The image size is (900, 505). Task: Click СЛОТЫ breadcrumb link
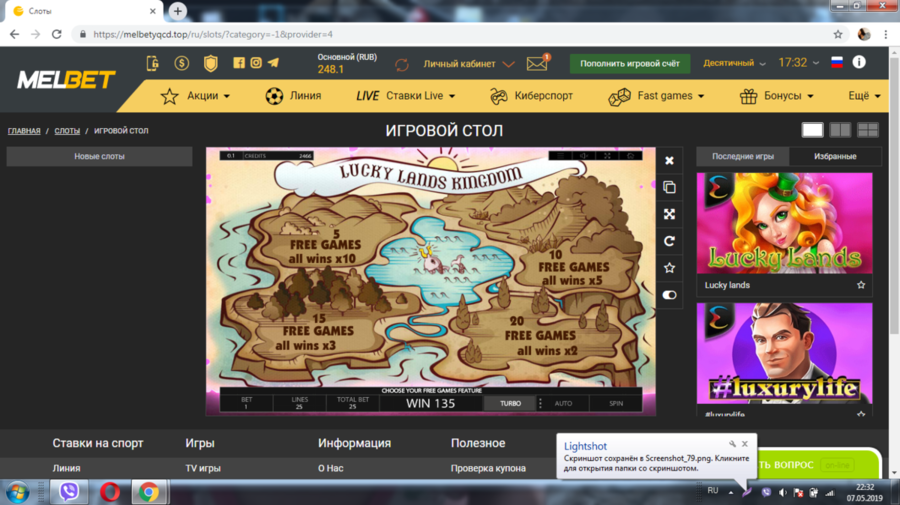click(x=67, y=131)
